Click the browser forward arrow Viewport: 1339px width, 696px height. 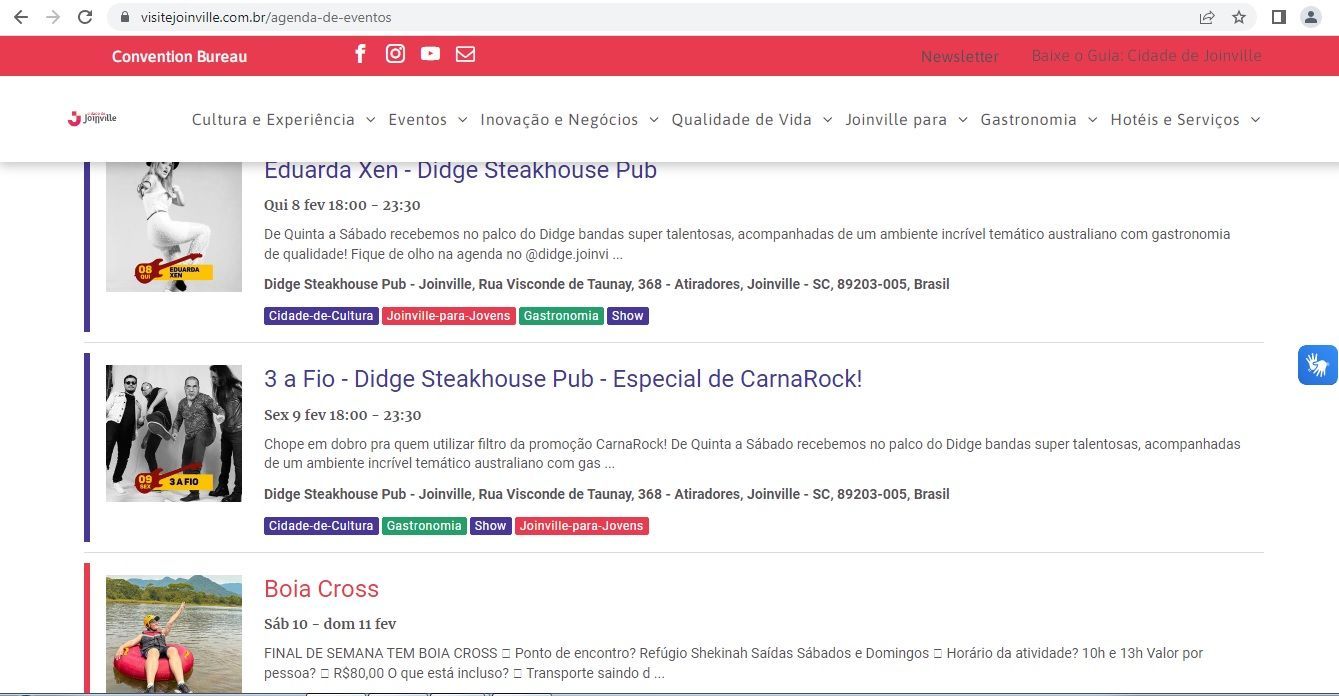tap(53, 17)
